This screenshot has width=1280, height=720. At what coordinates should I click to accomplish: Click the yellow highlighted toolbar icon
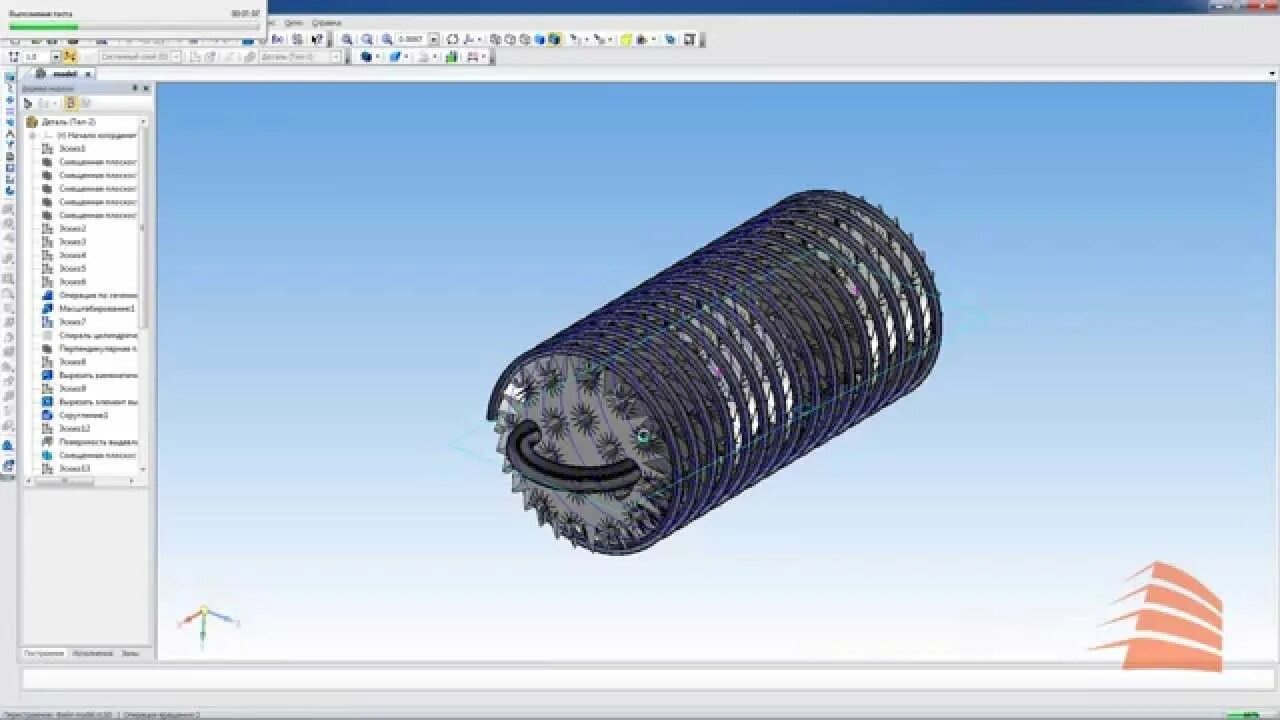tap(625, 39)
